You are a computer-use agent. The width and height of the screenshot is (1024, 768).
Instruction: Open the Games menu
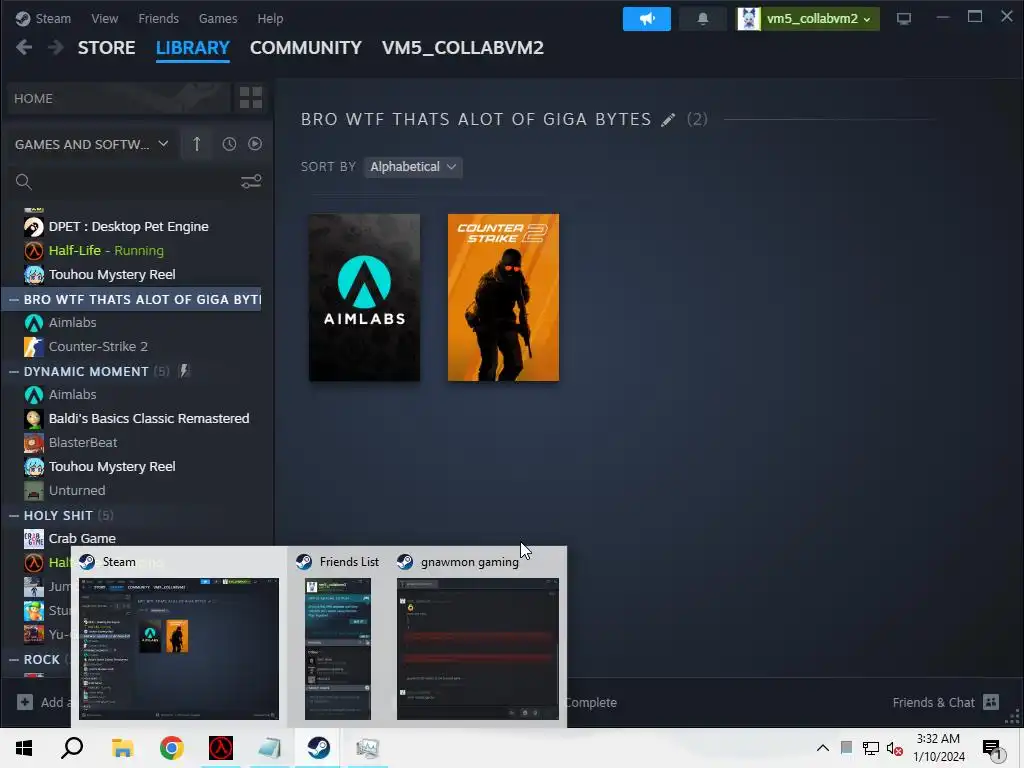pos(218,18)
